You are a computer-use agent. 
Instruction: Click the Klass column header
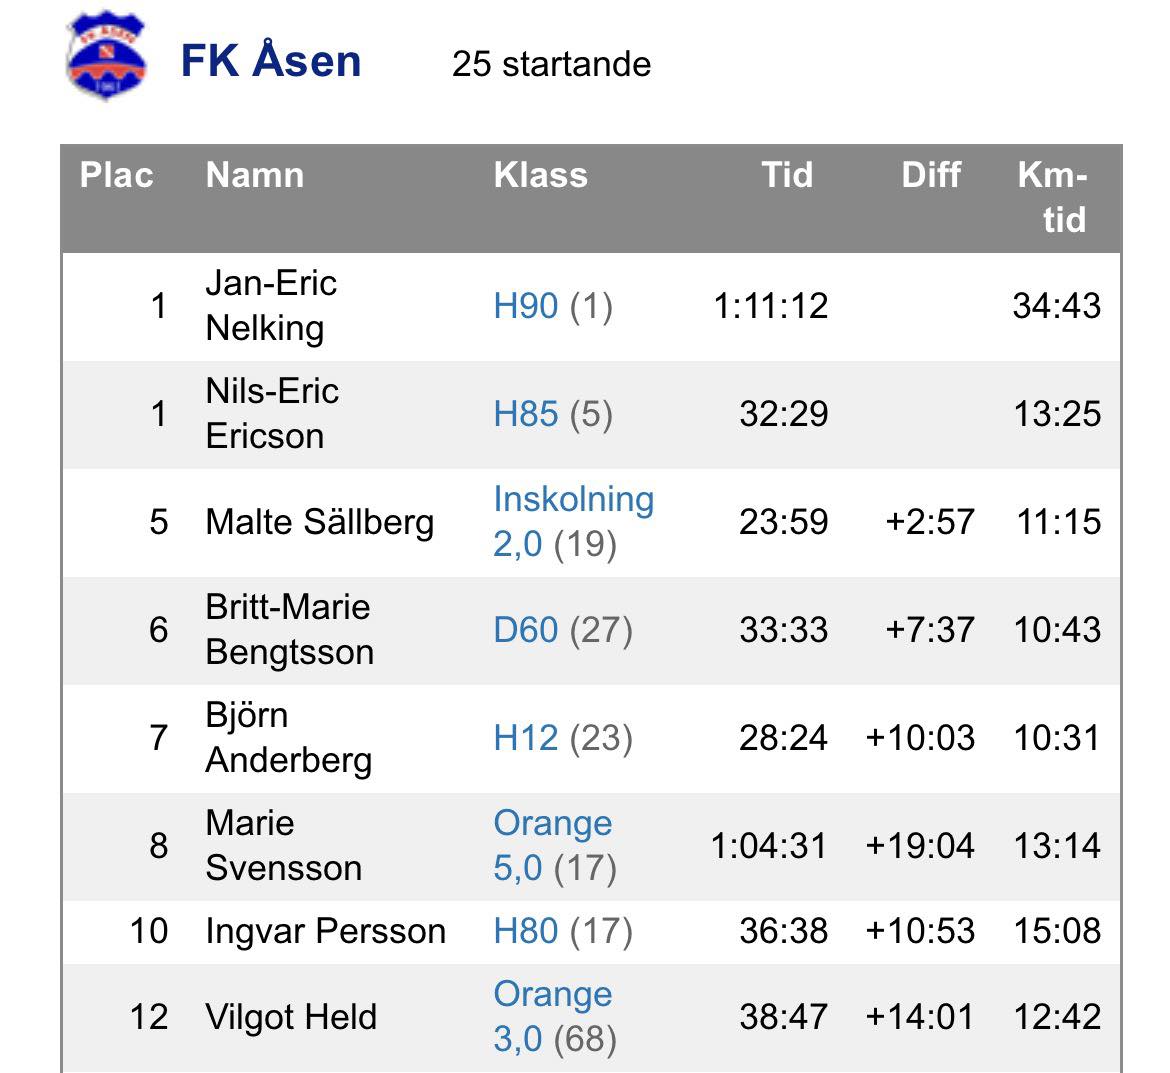[x=540, y=176]
